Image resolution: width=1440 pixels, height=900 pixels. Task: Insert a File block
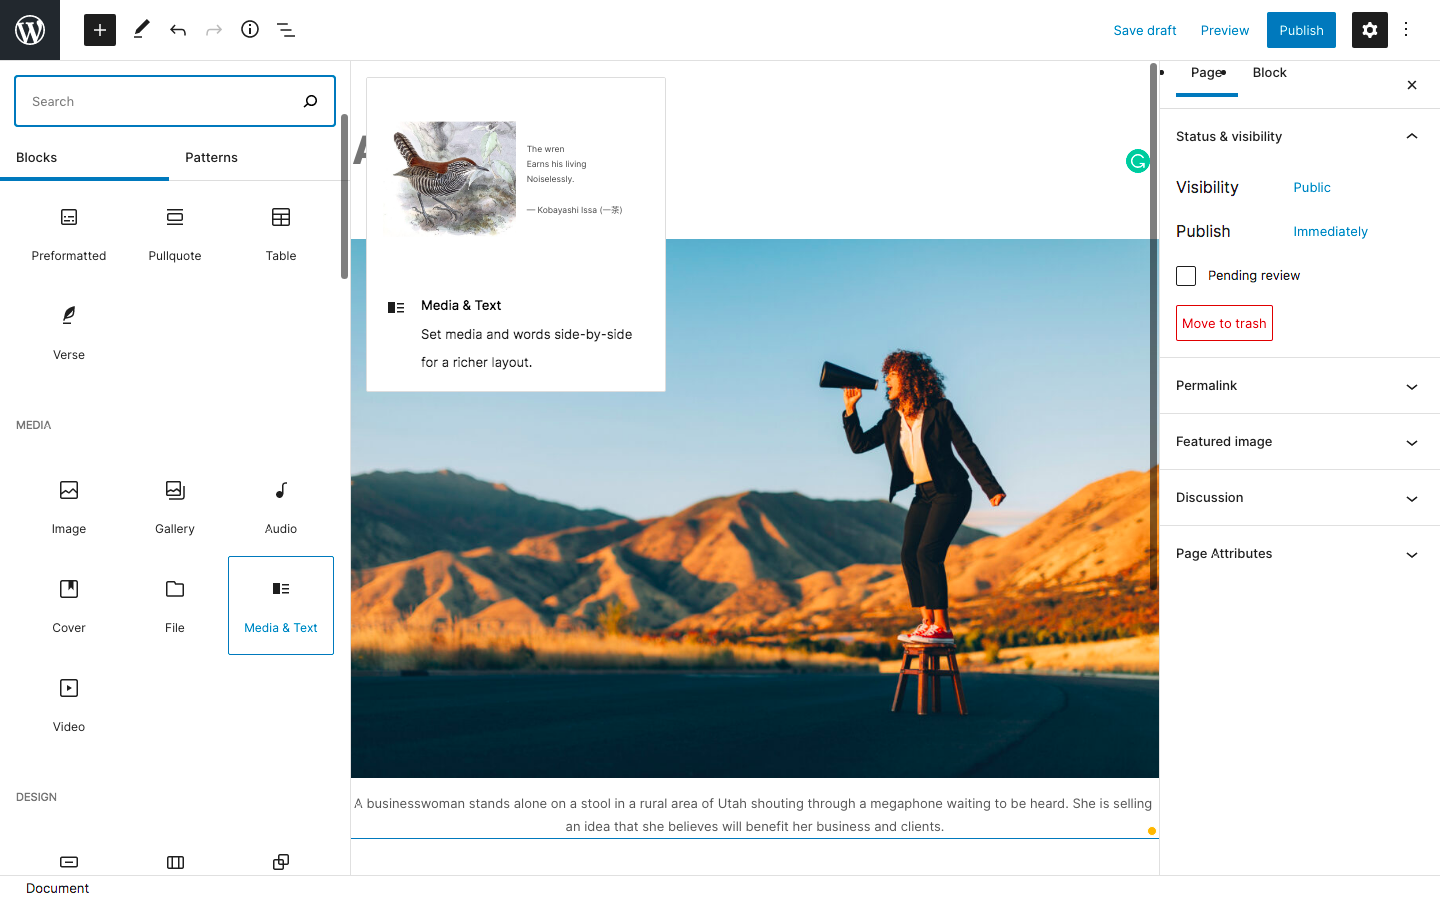tap(175, 606)
